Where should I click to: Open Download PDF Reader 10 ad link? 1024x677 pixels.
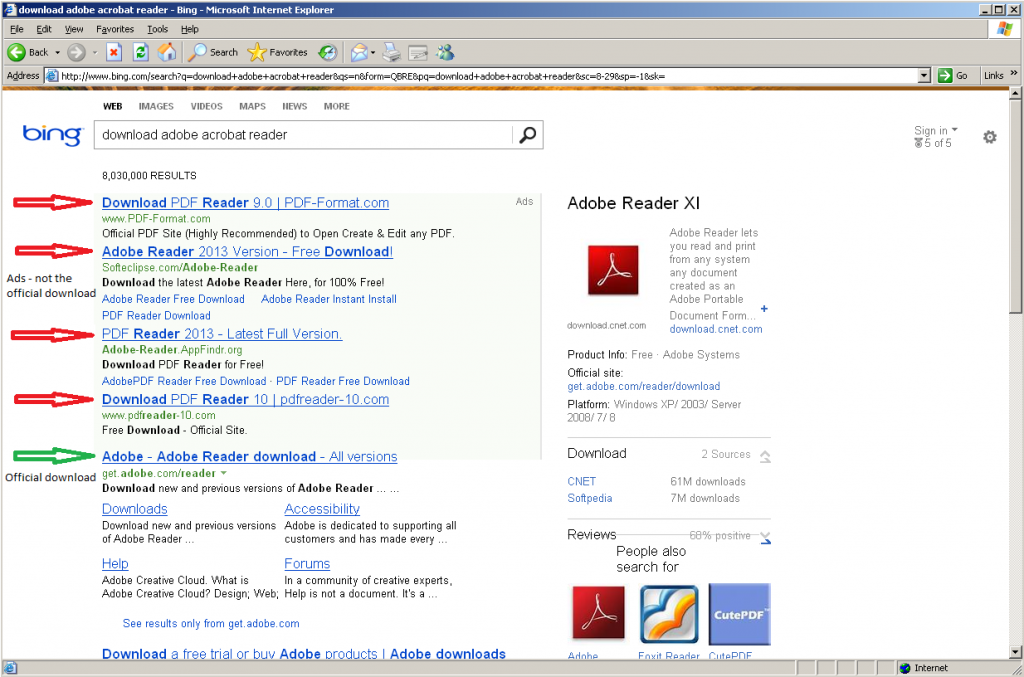(x=246, y=399)
